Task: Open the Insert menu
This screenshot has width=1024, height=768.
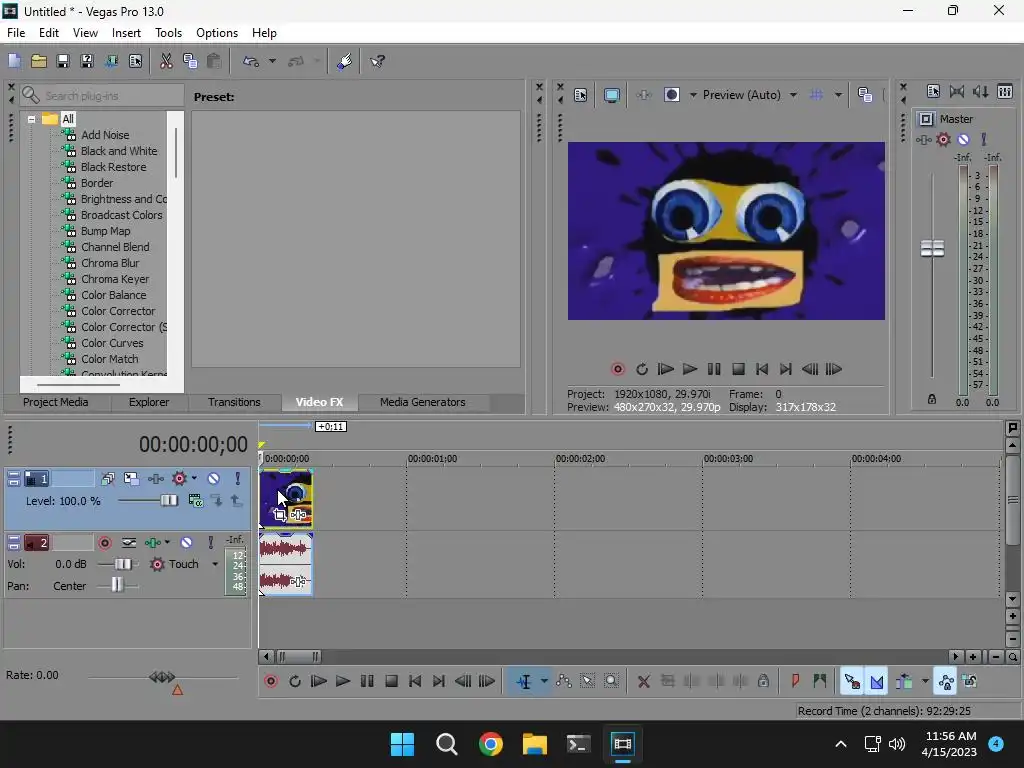Action: [x=126, y=33]
